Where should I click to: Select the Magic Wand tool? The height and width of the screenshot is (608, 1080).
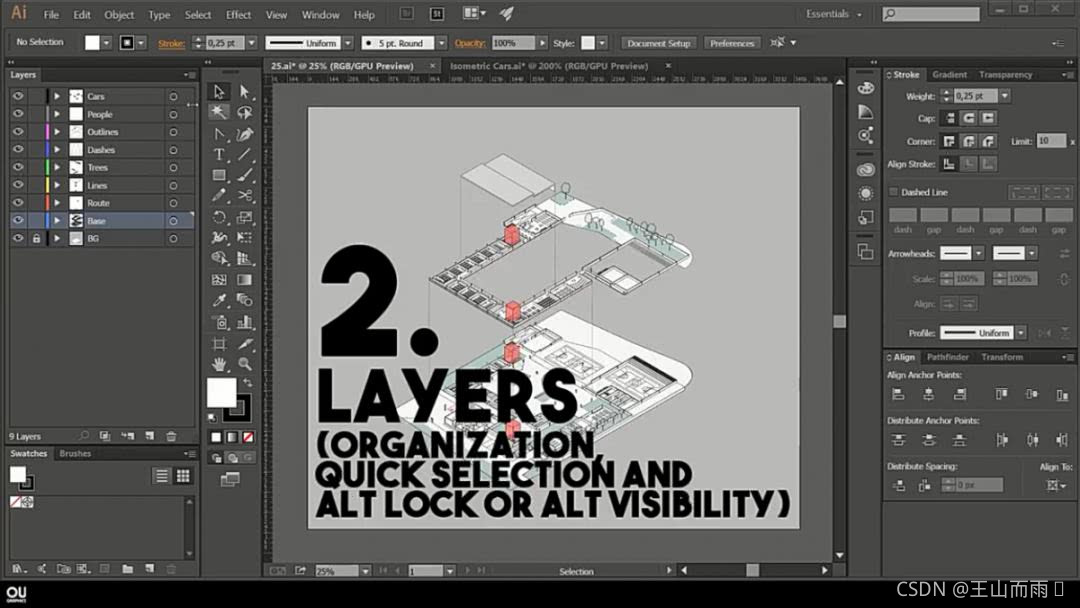219,112
